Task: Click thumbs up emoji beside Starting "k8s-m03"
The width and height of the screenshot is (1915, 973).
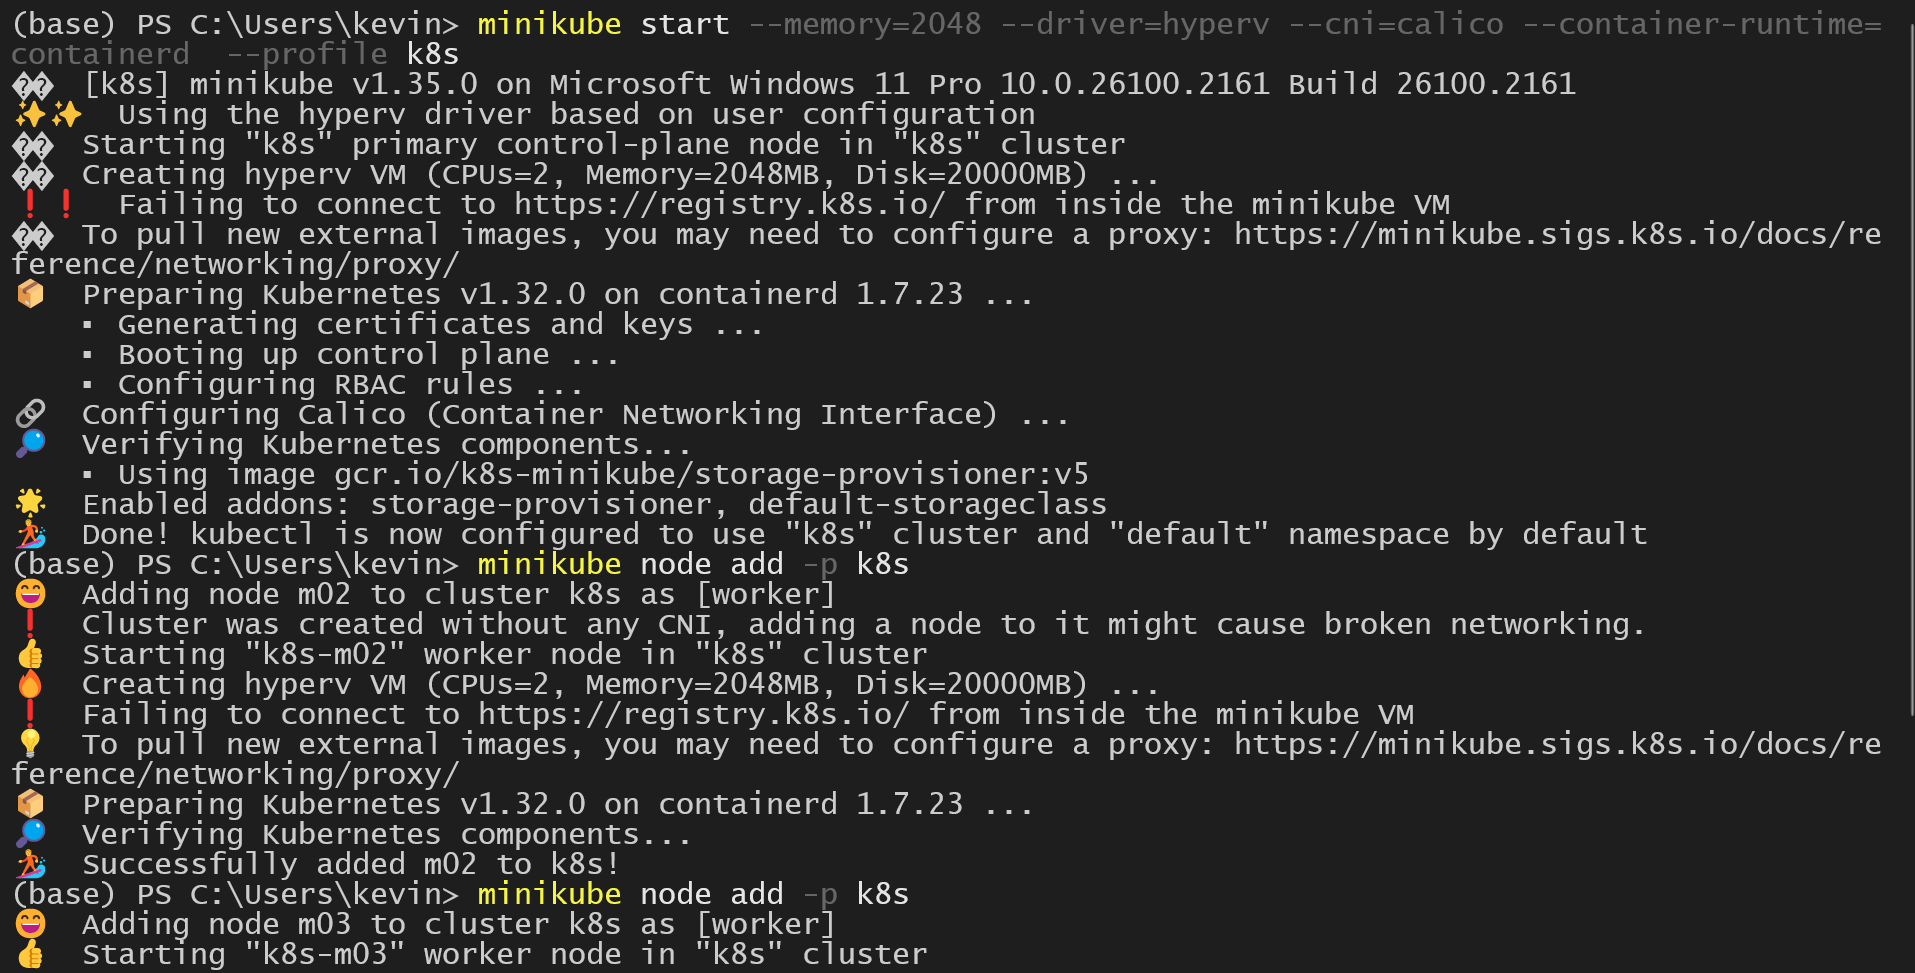Action: 30,954
